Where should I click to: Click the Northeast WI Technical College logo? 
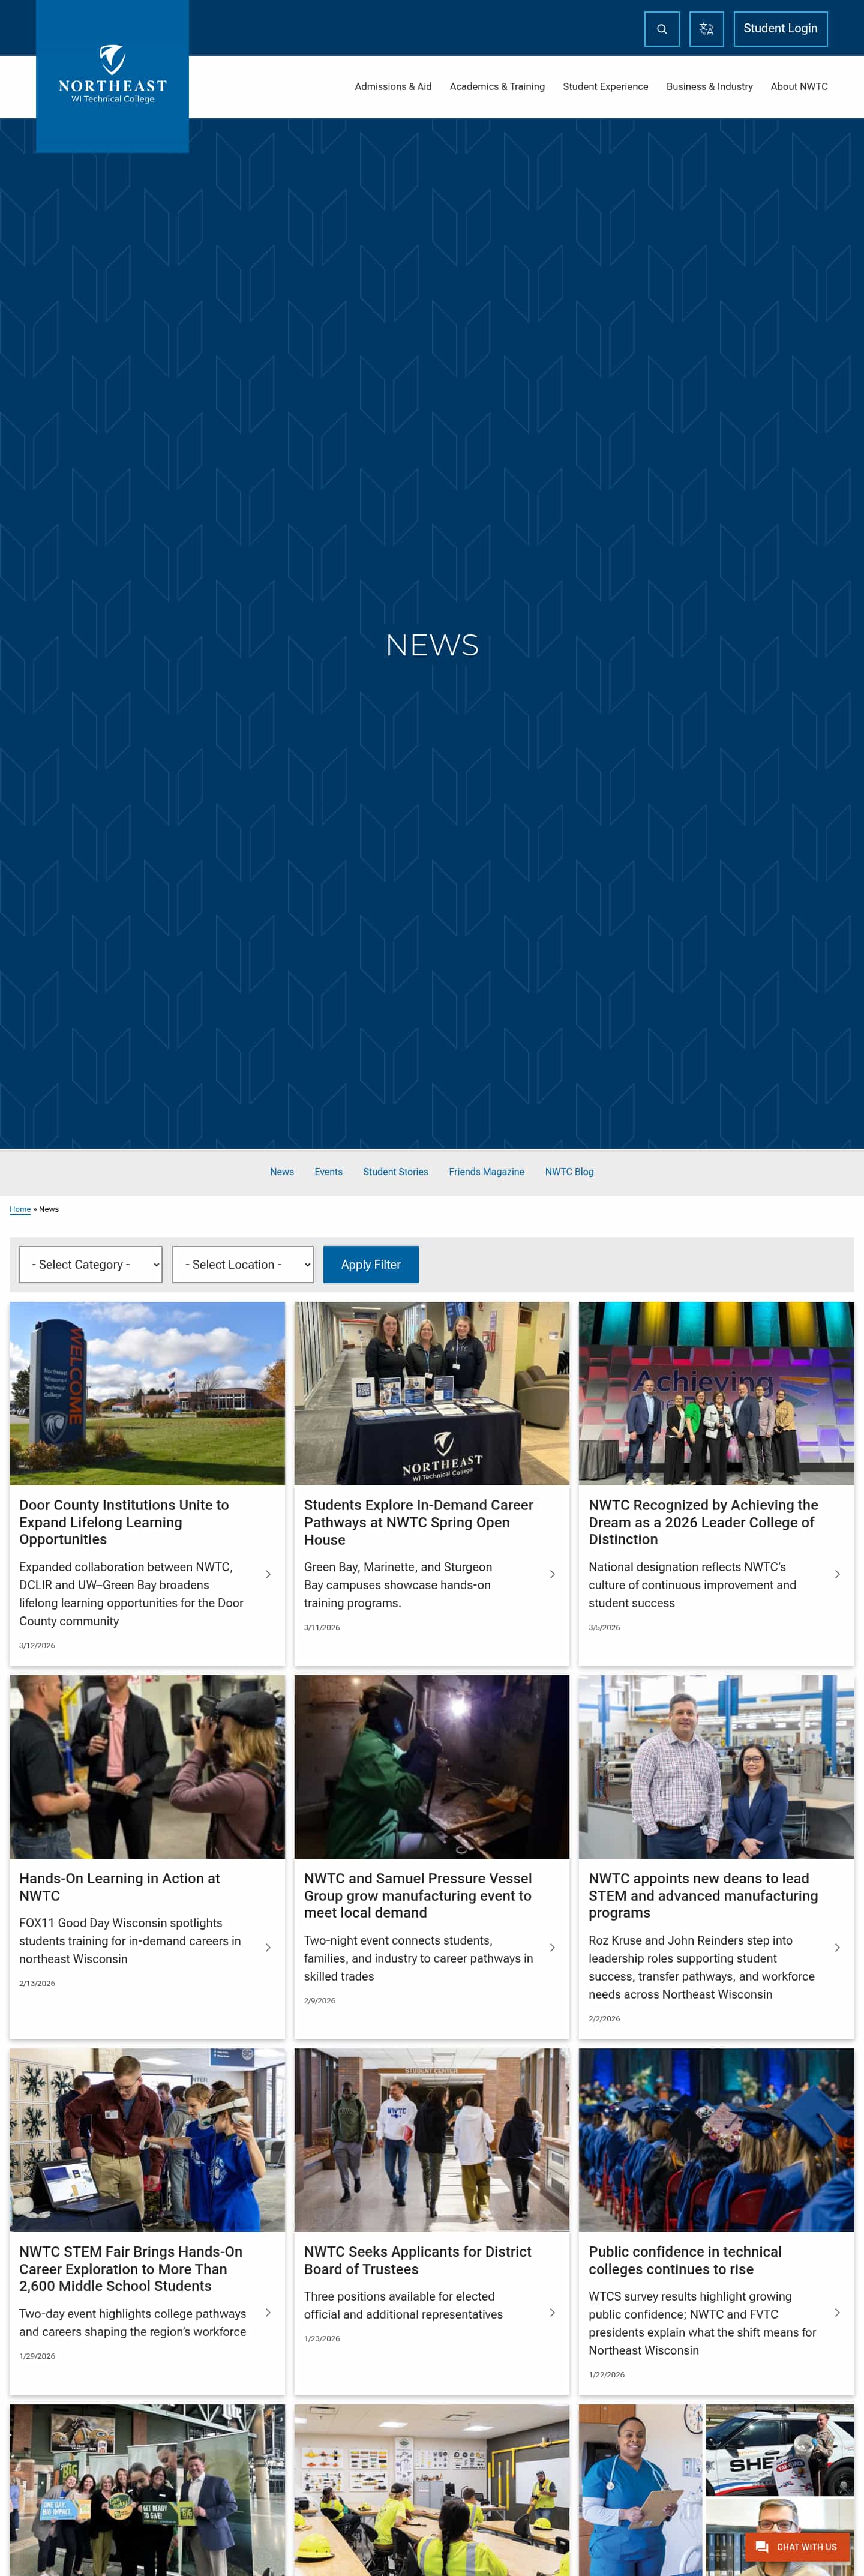[112, 75]
